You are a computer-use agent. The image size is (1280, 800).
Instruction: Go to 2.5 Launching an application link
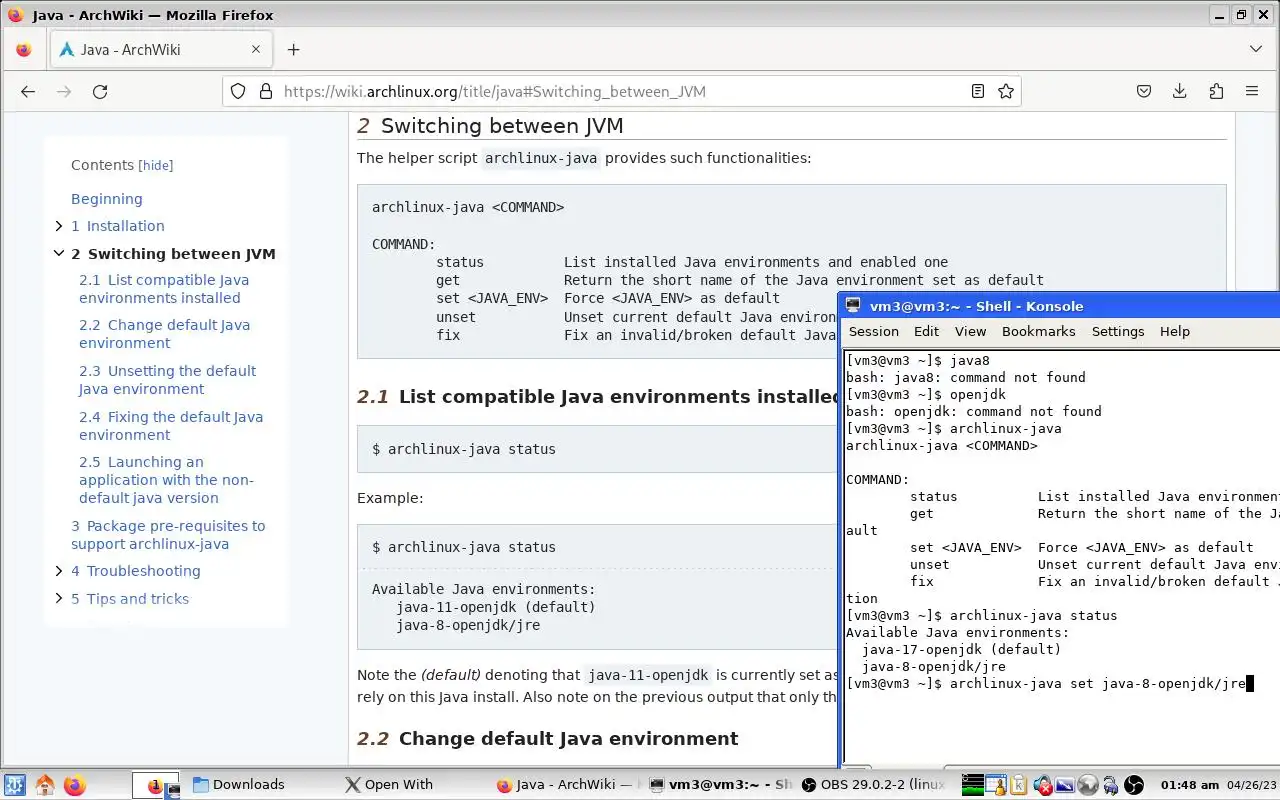point(166,480)
